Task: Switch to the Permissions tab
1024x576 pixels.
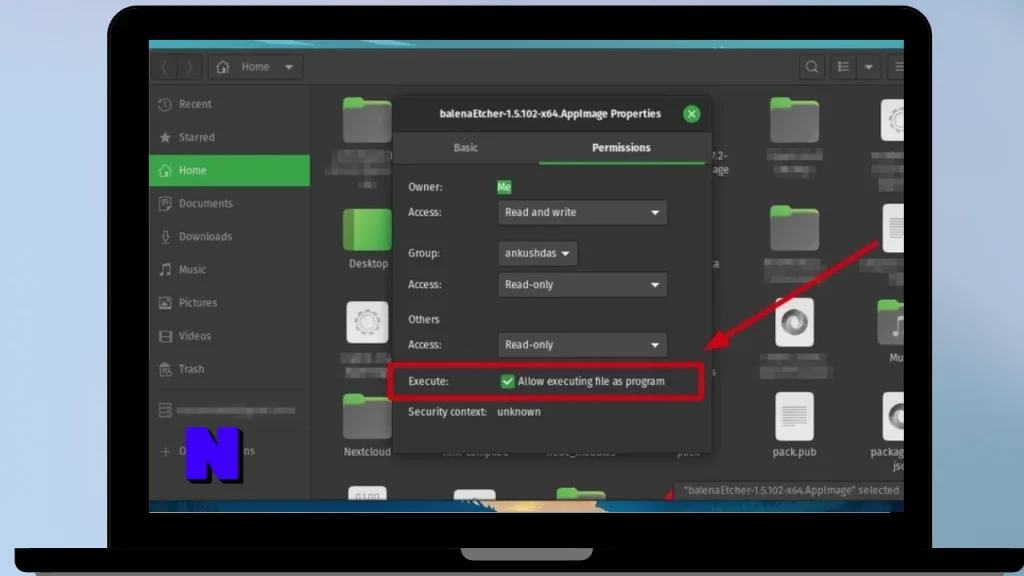Action: point(621,148)
